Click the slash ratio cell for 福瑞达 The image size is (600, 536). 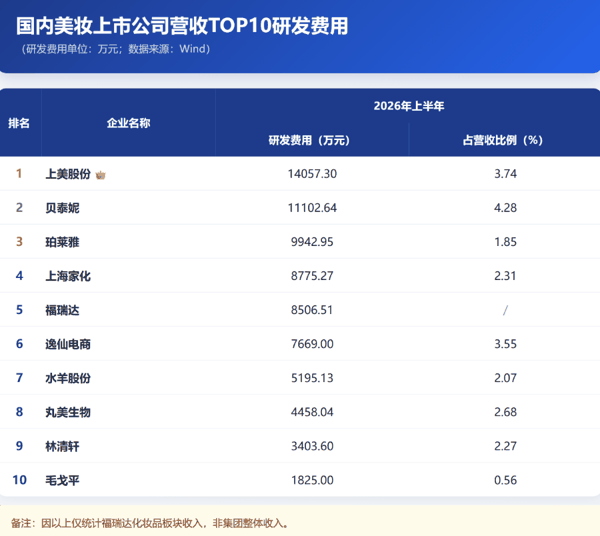click(x=505, y=310)
